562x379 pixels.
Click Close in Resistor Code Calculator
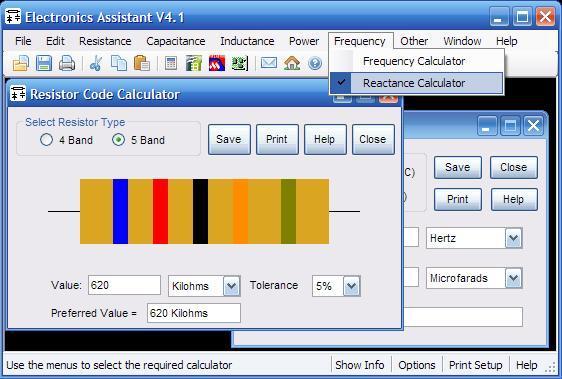[373, 139]
